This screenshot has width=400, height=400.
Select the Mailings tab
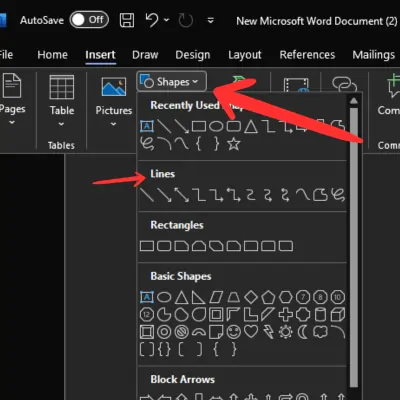coord(373,55)
